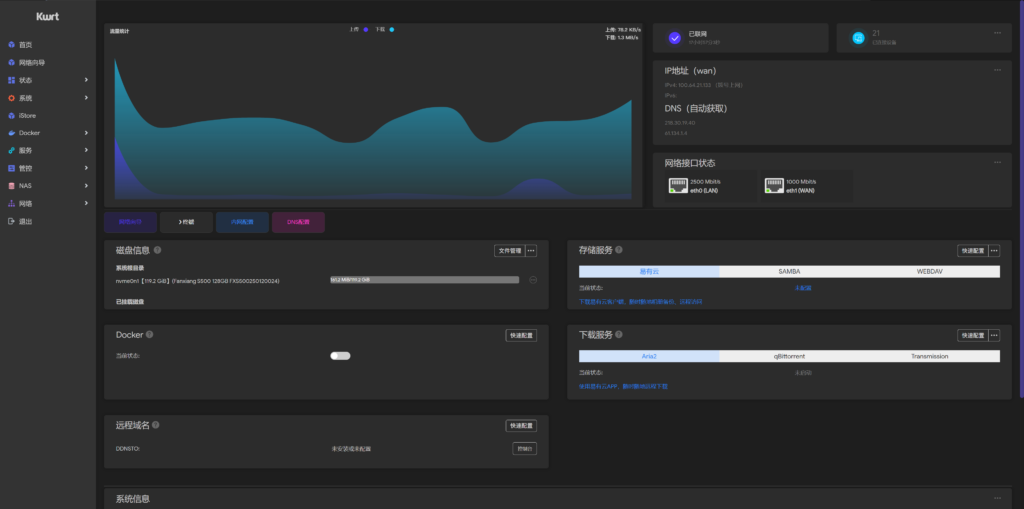This screenshot has width=1024, height=509.
Task: Click the 未配置 status link
Action: [x=803, y=287]
